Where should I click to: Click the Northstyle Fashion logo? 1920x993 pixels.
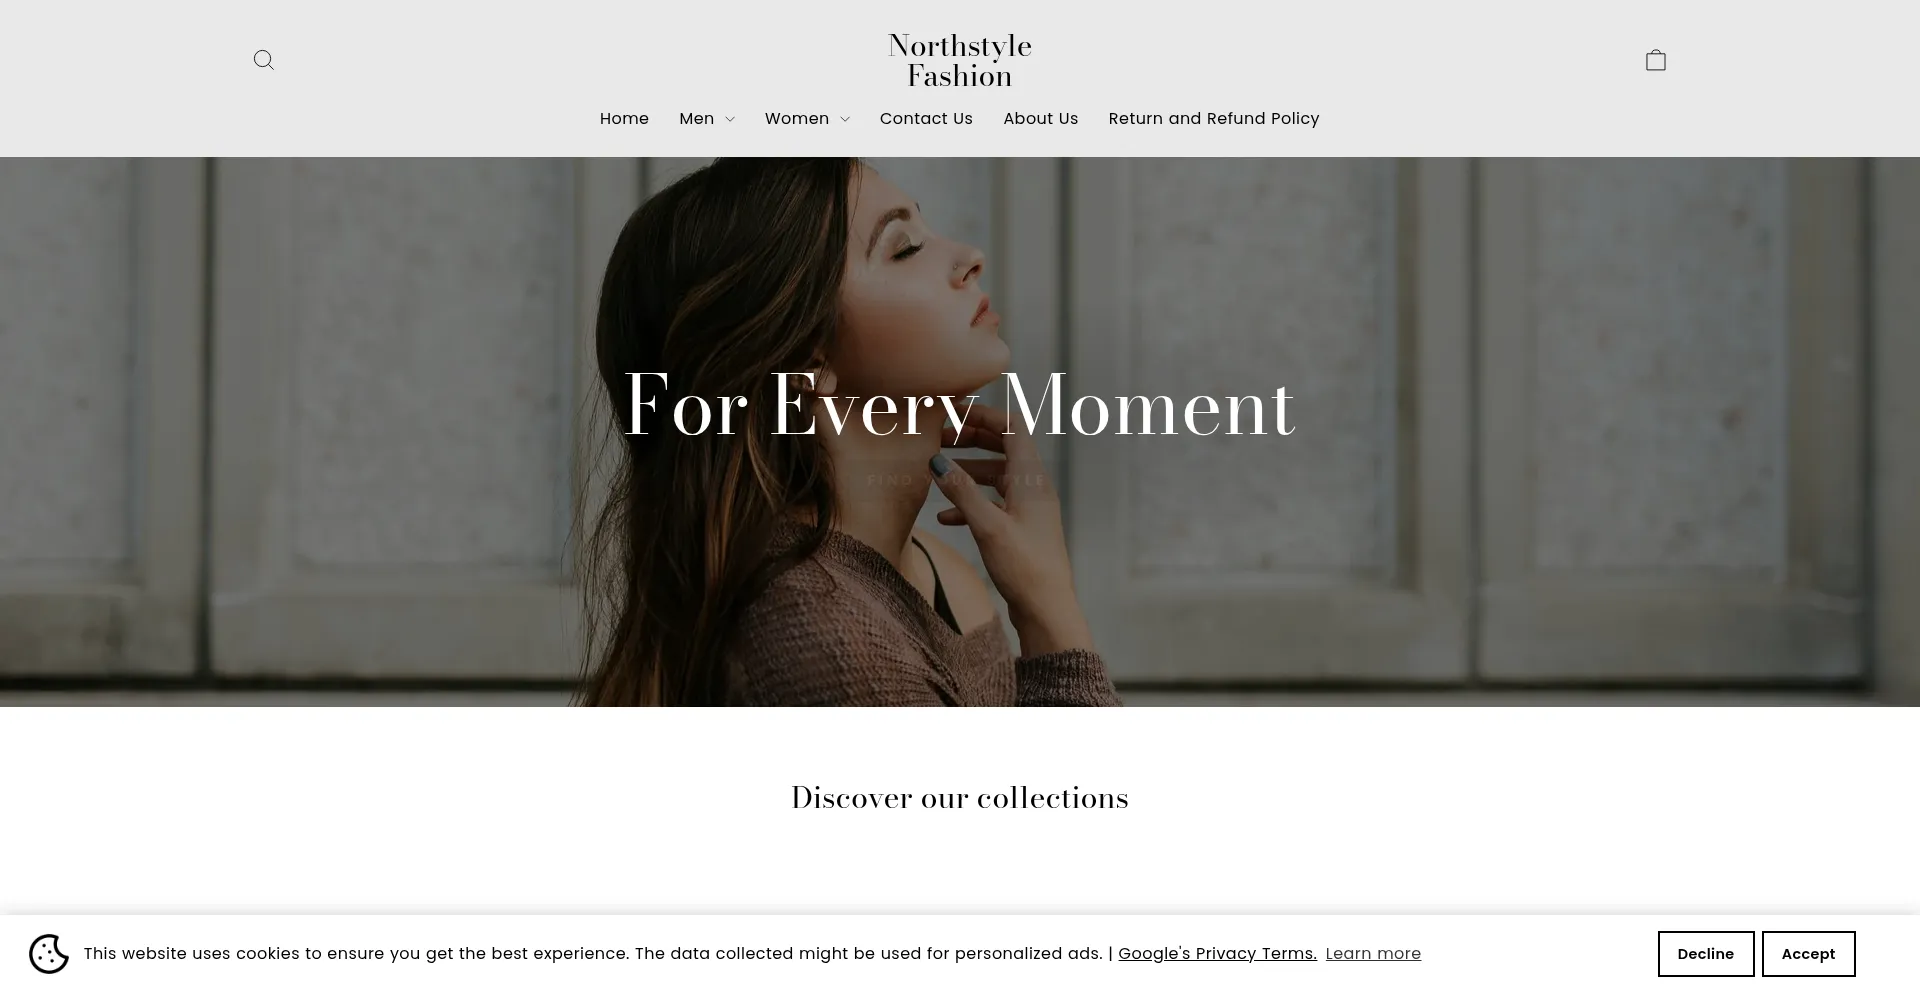point(960,61)
